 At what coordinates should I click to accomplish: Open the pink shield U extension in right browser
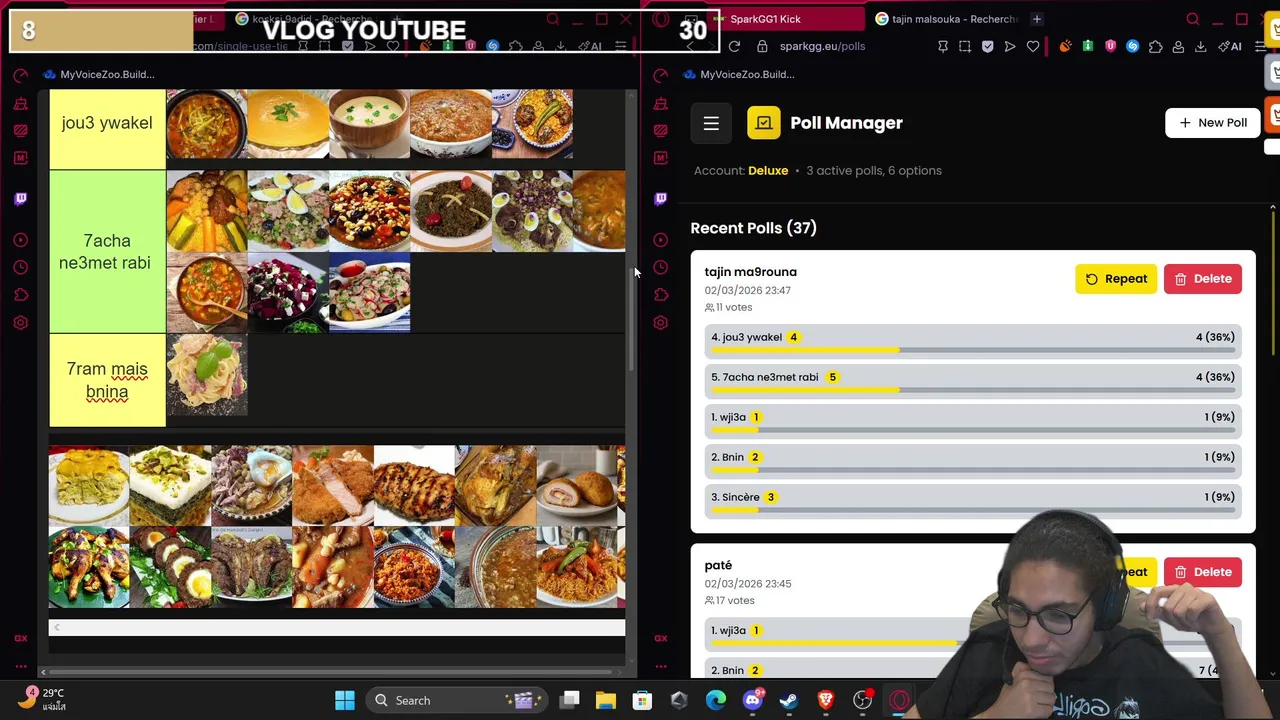pyautogui.click(x=1110, y=46)
